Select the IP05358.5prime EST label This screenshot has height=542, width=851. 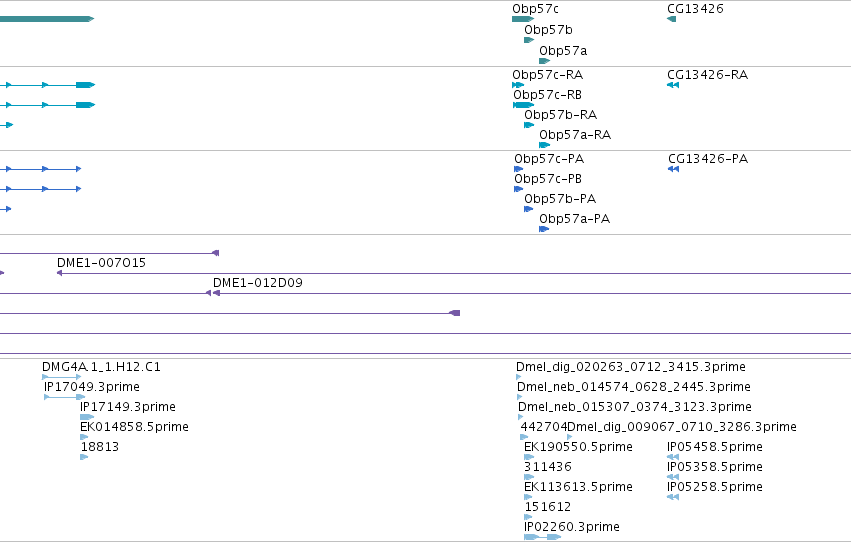715,468
